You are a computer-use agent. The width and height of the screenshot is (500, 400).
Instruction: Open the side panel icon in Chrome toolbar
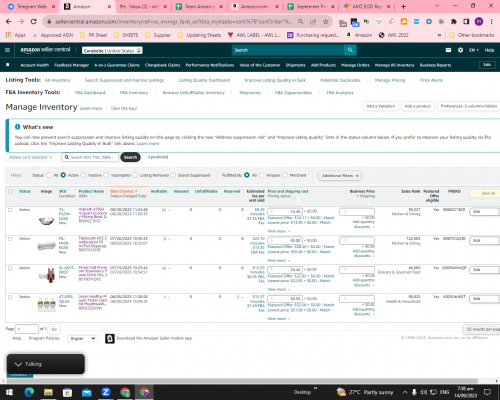[x=466, y=22]
